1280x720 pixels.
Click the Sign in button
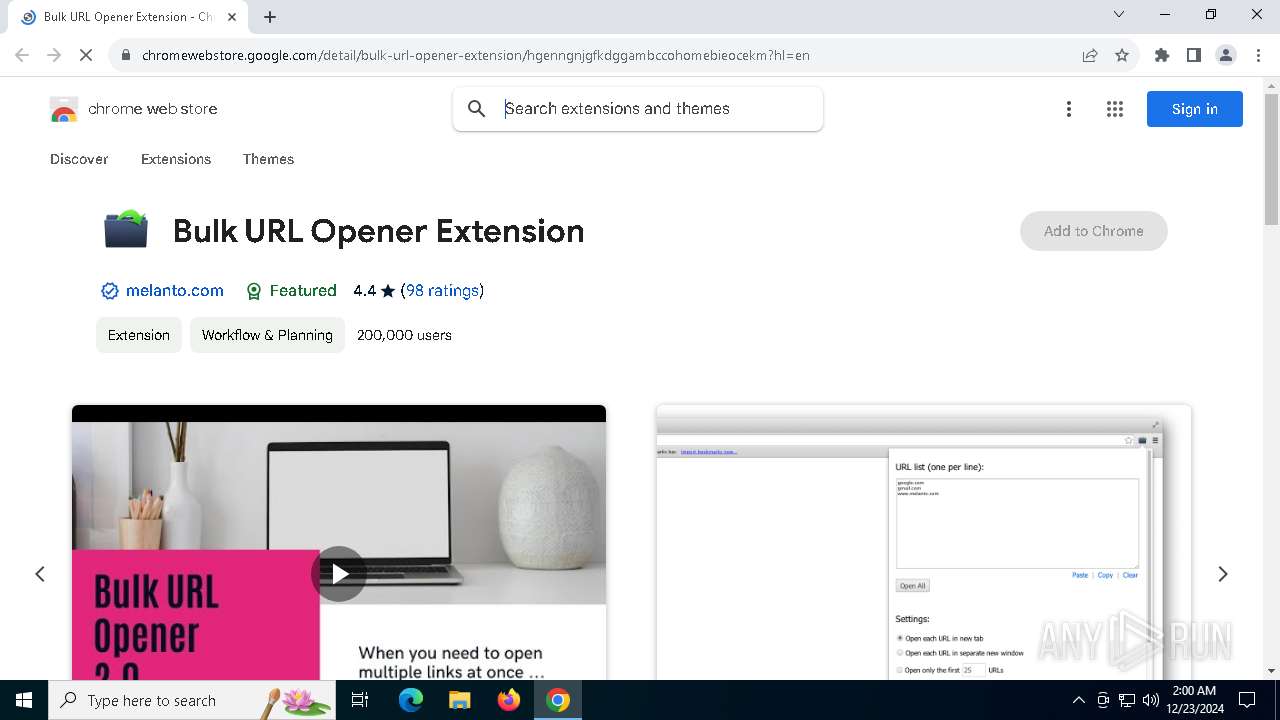(x=1195, y=109)
